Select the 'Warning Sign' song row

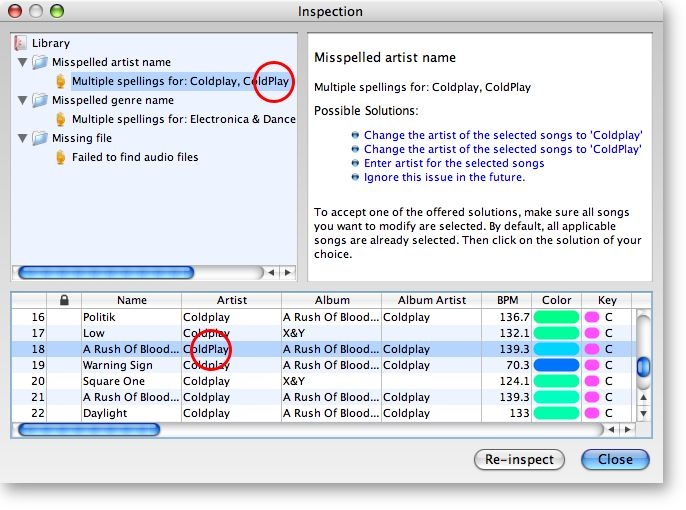pos(323,365)
